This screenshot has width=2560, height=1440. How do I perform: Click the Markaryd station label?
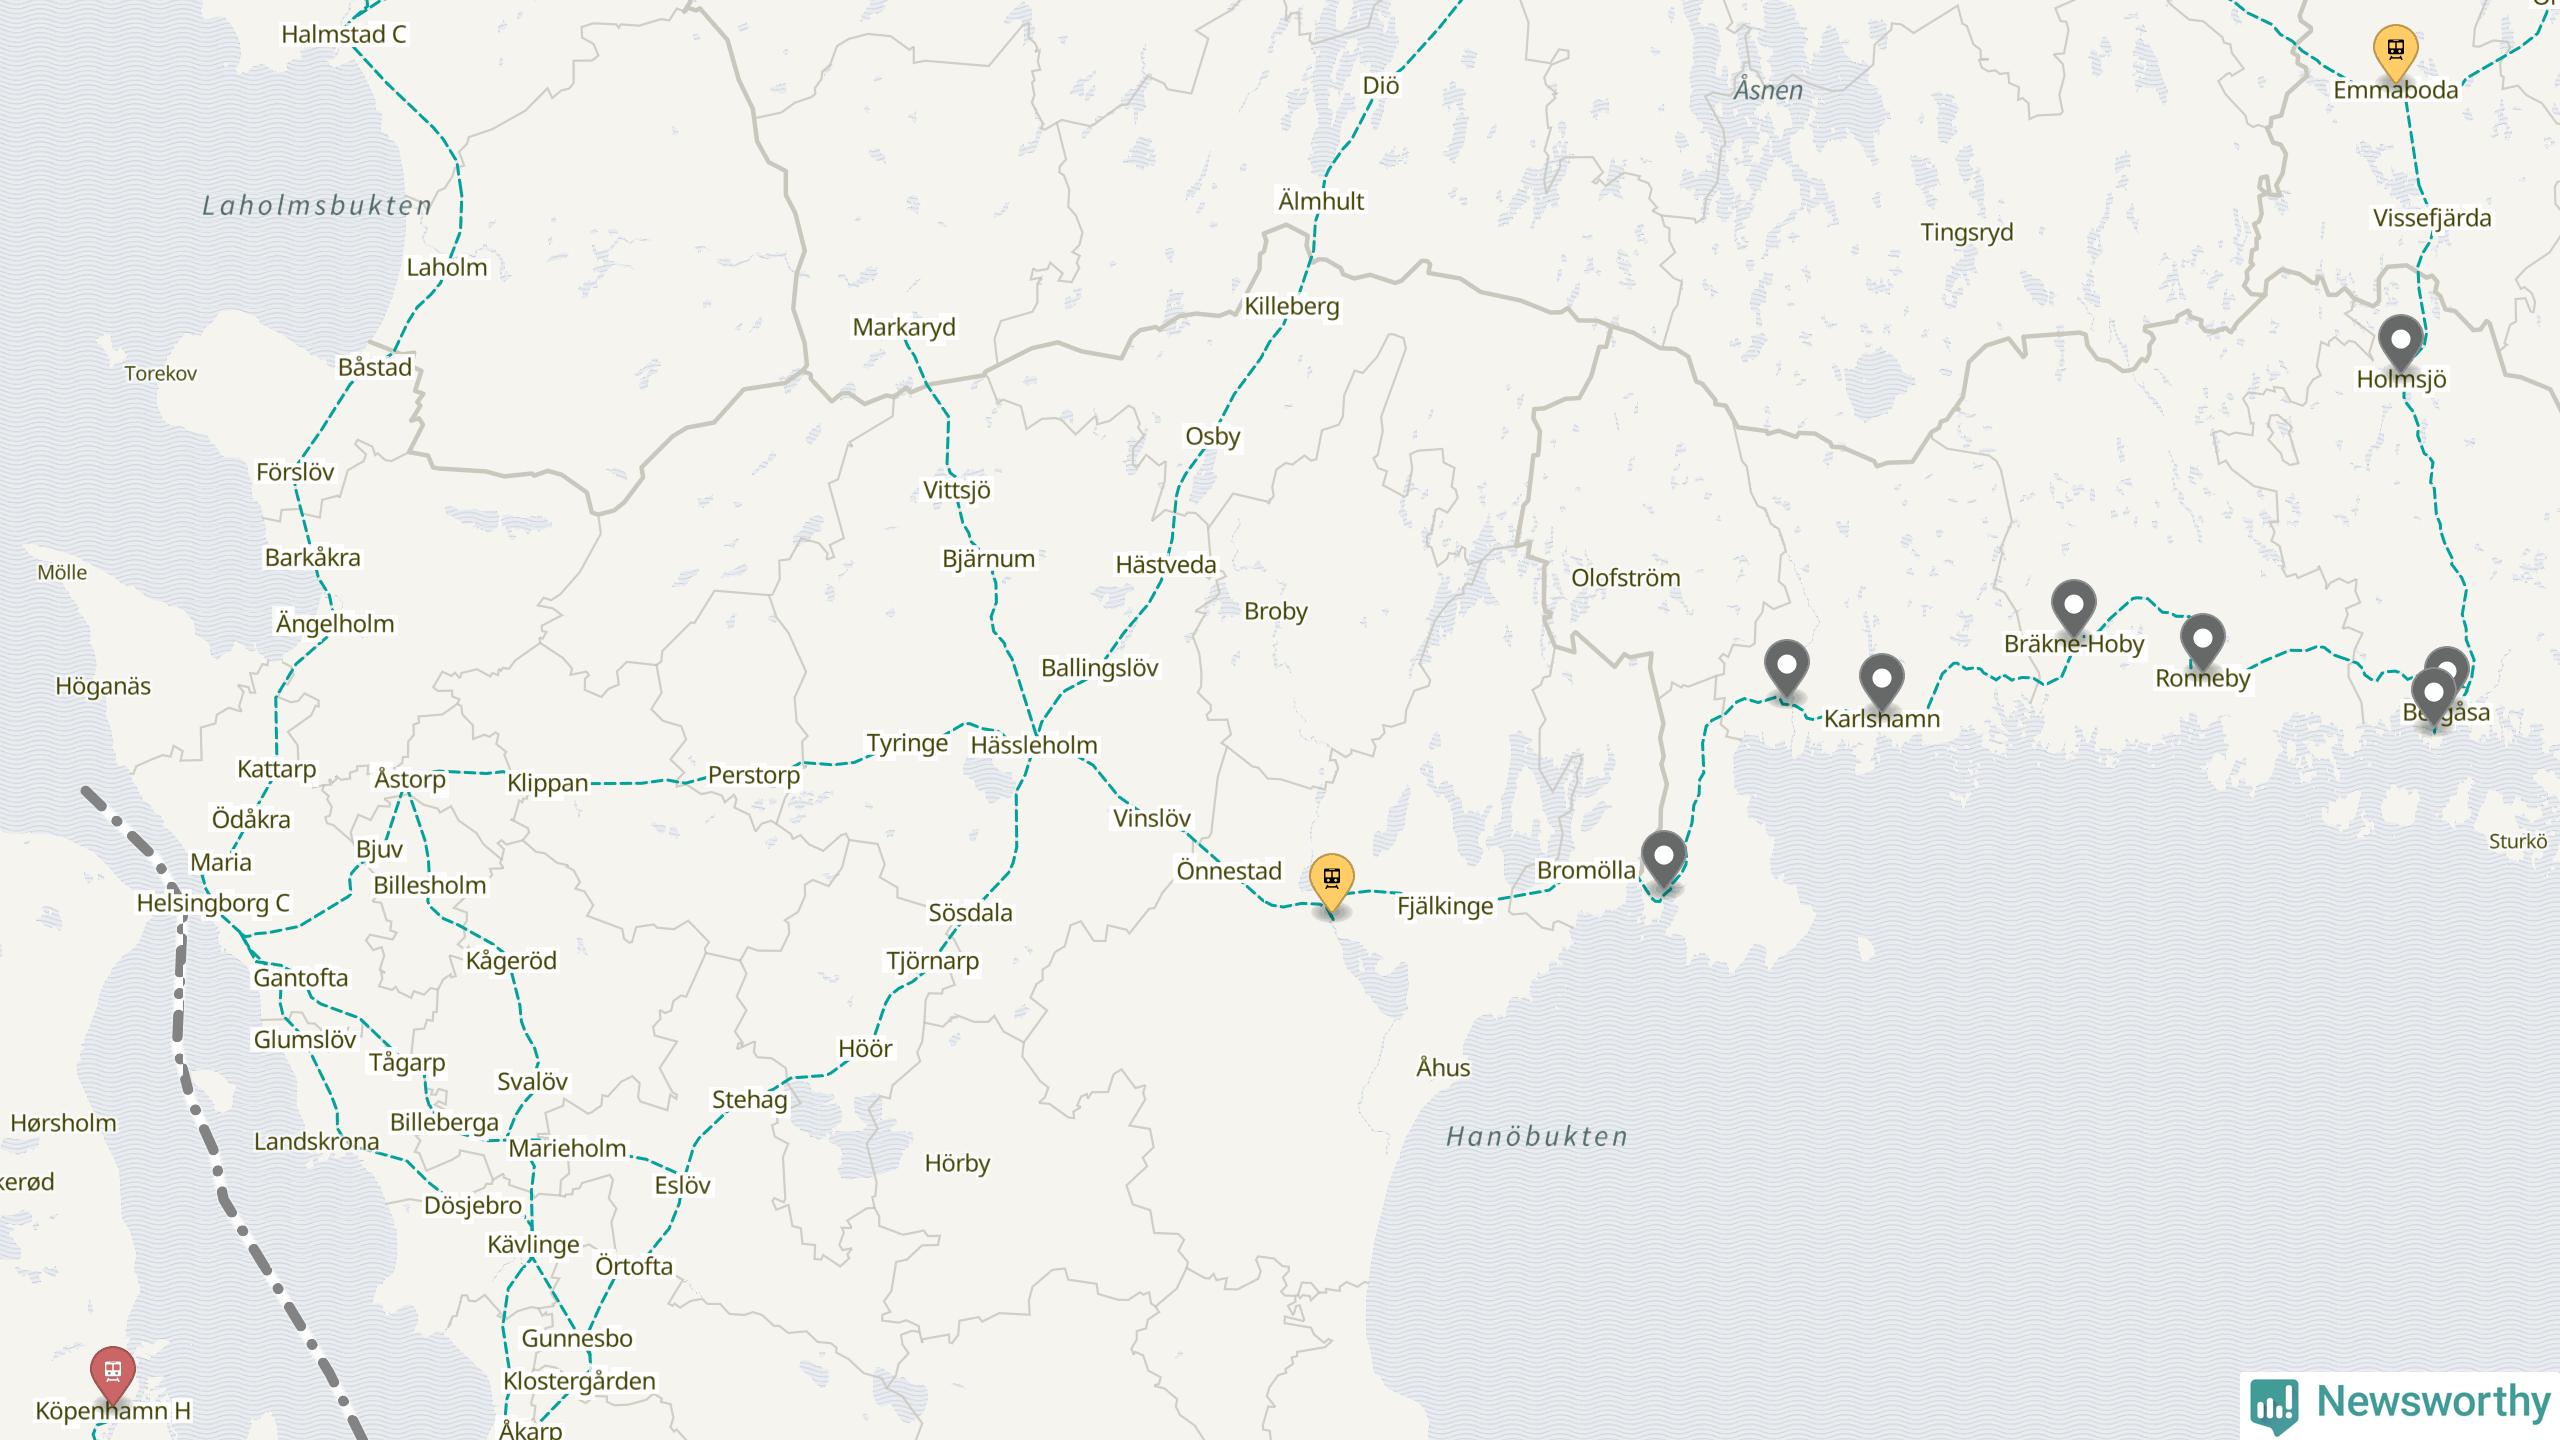[904, 327]
